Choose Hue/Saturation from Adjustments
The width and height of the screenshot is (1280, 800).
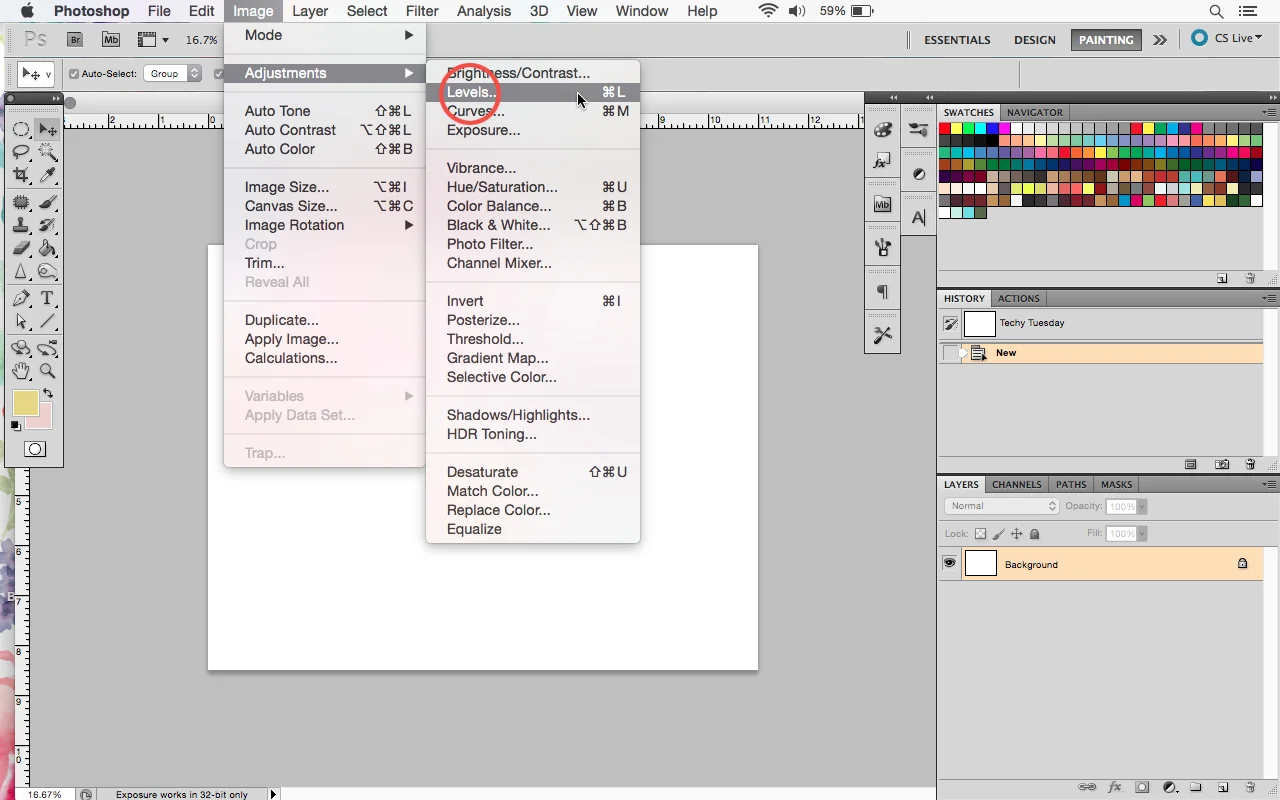pyautogui.click(x=533, y=187)
